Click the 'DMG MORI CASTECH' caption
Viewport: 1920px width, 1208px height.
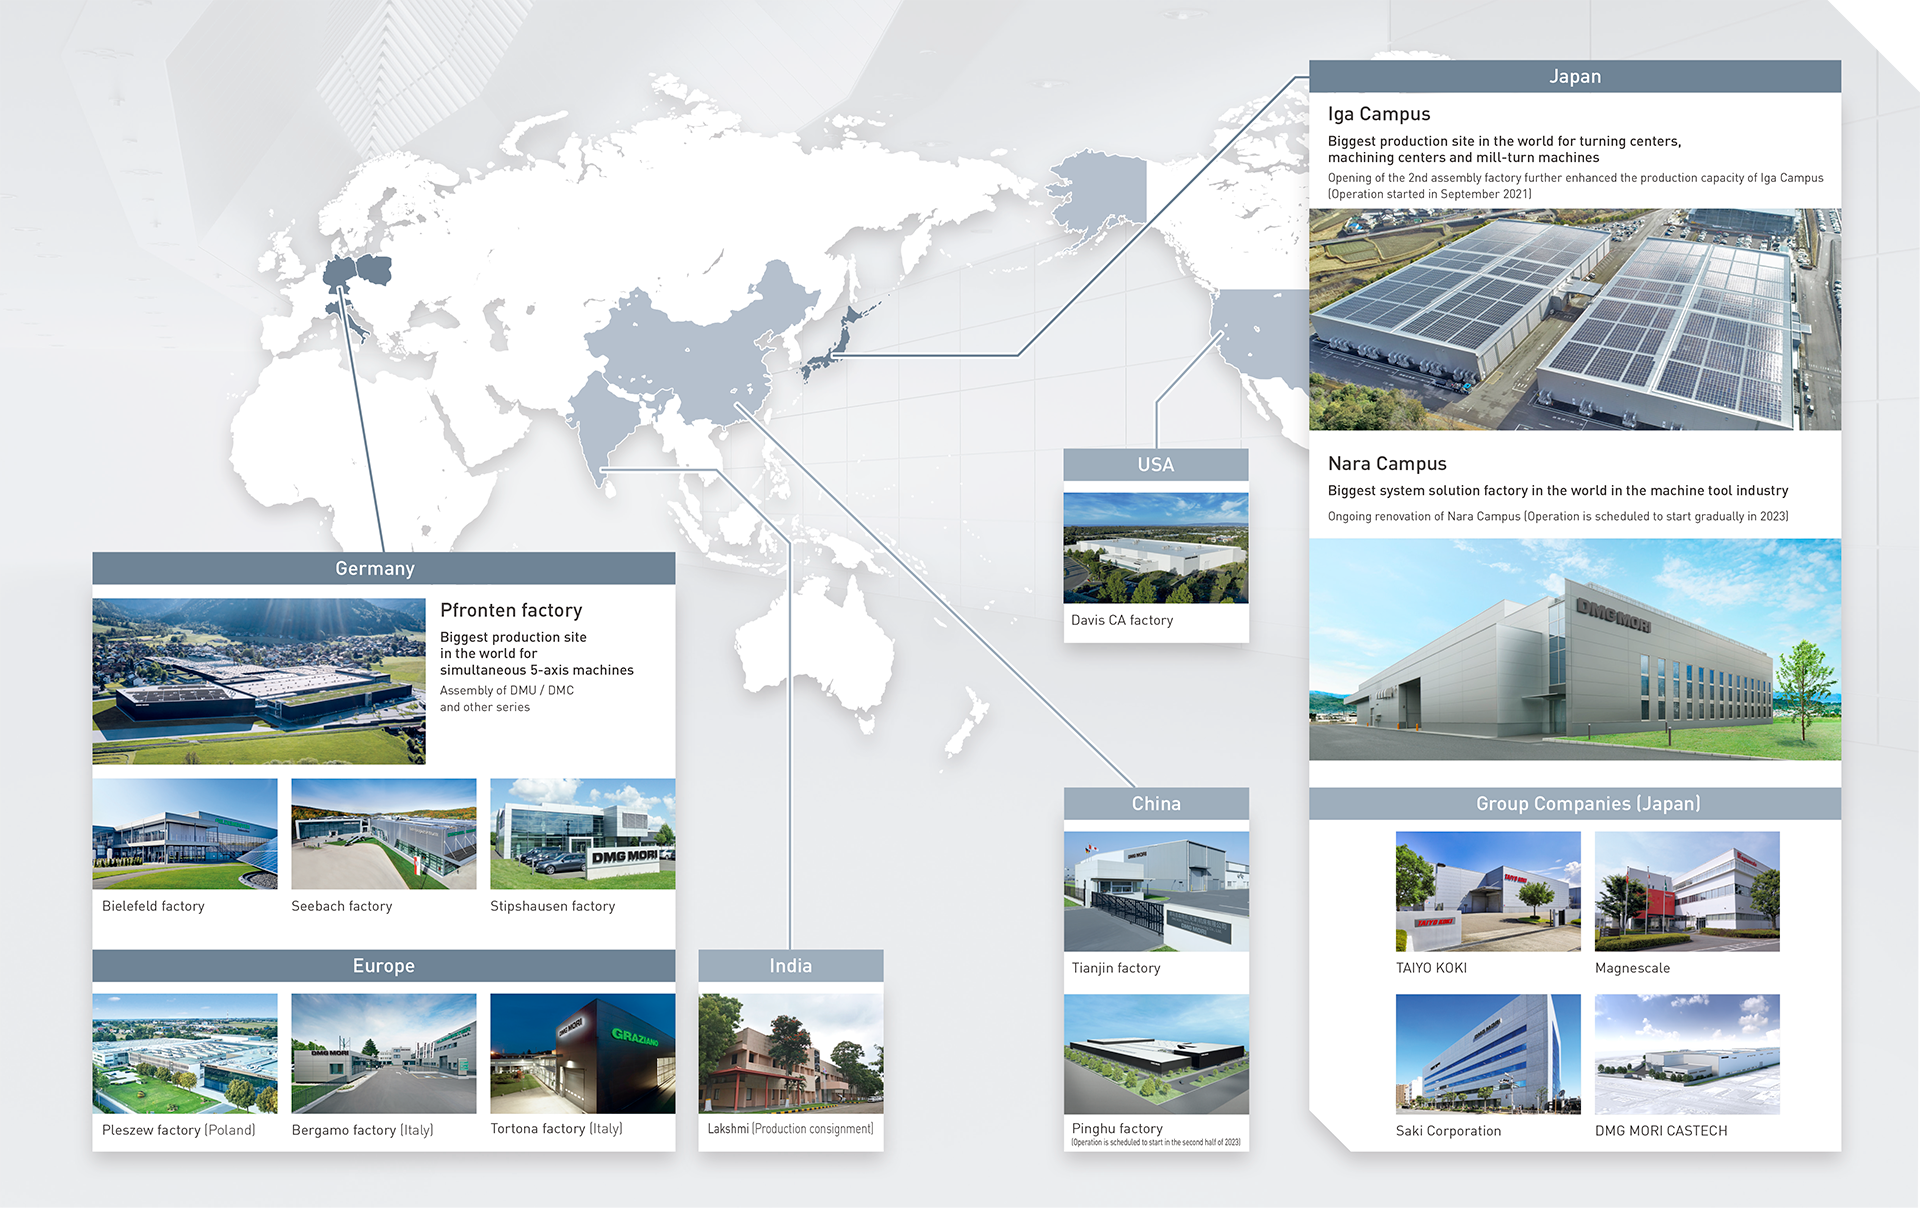coord(1662,1131)
